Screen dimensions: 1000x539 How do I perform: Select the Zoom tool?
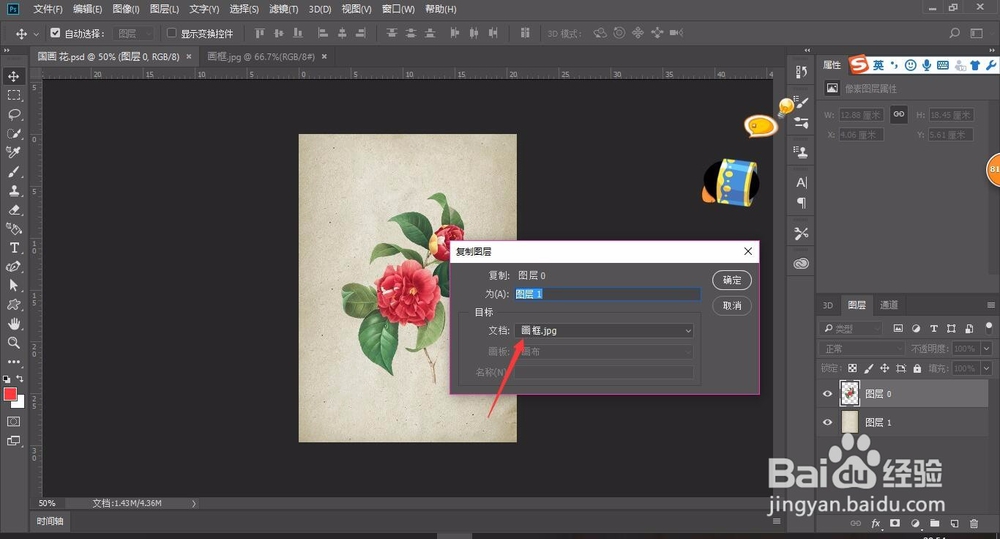pyautogui.click(x=13, y=343)
